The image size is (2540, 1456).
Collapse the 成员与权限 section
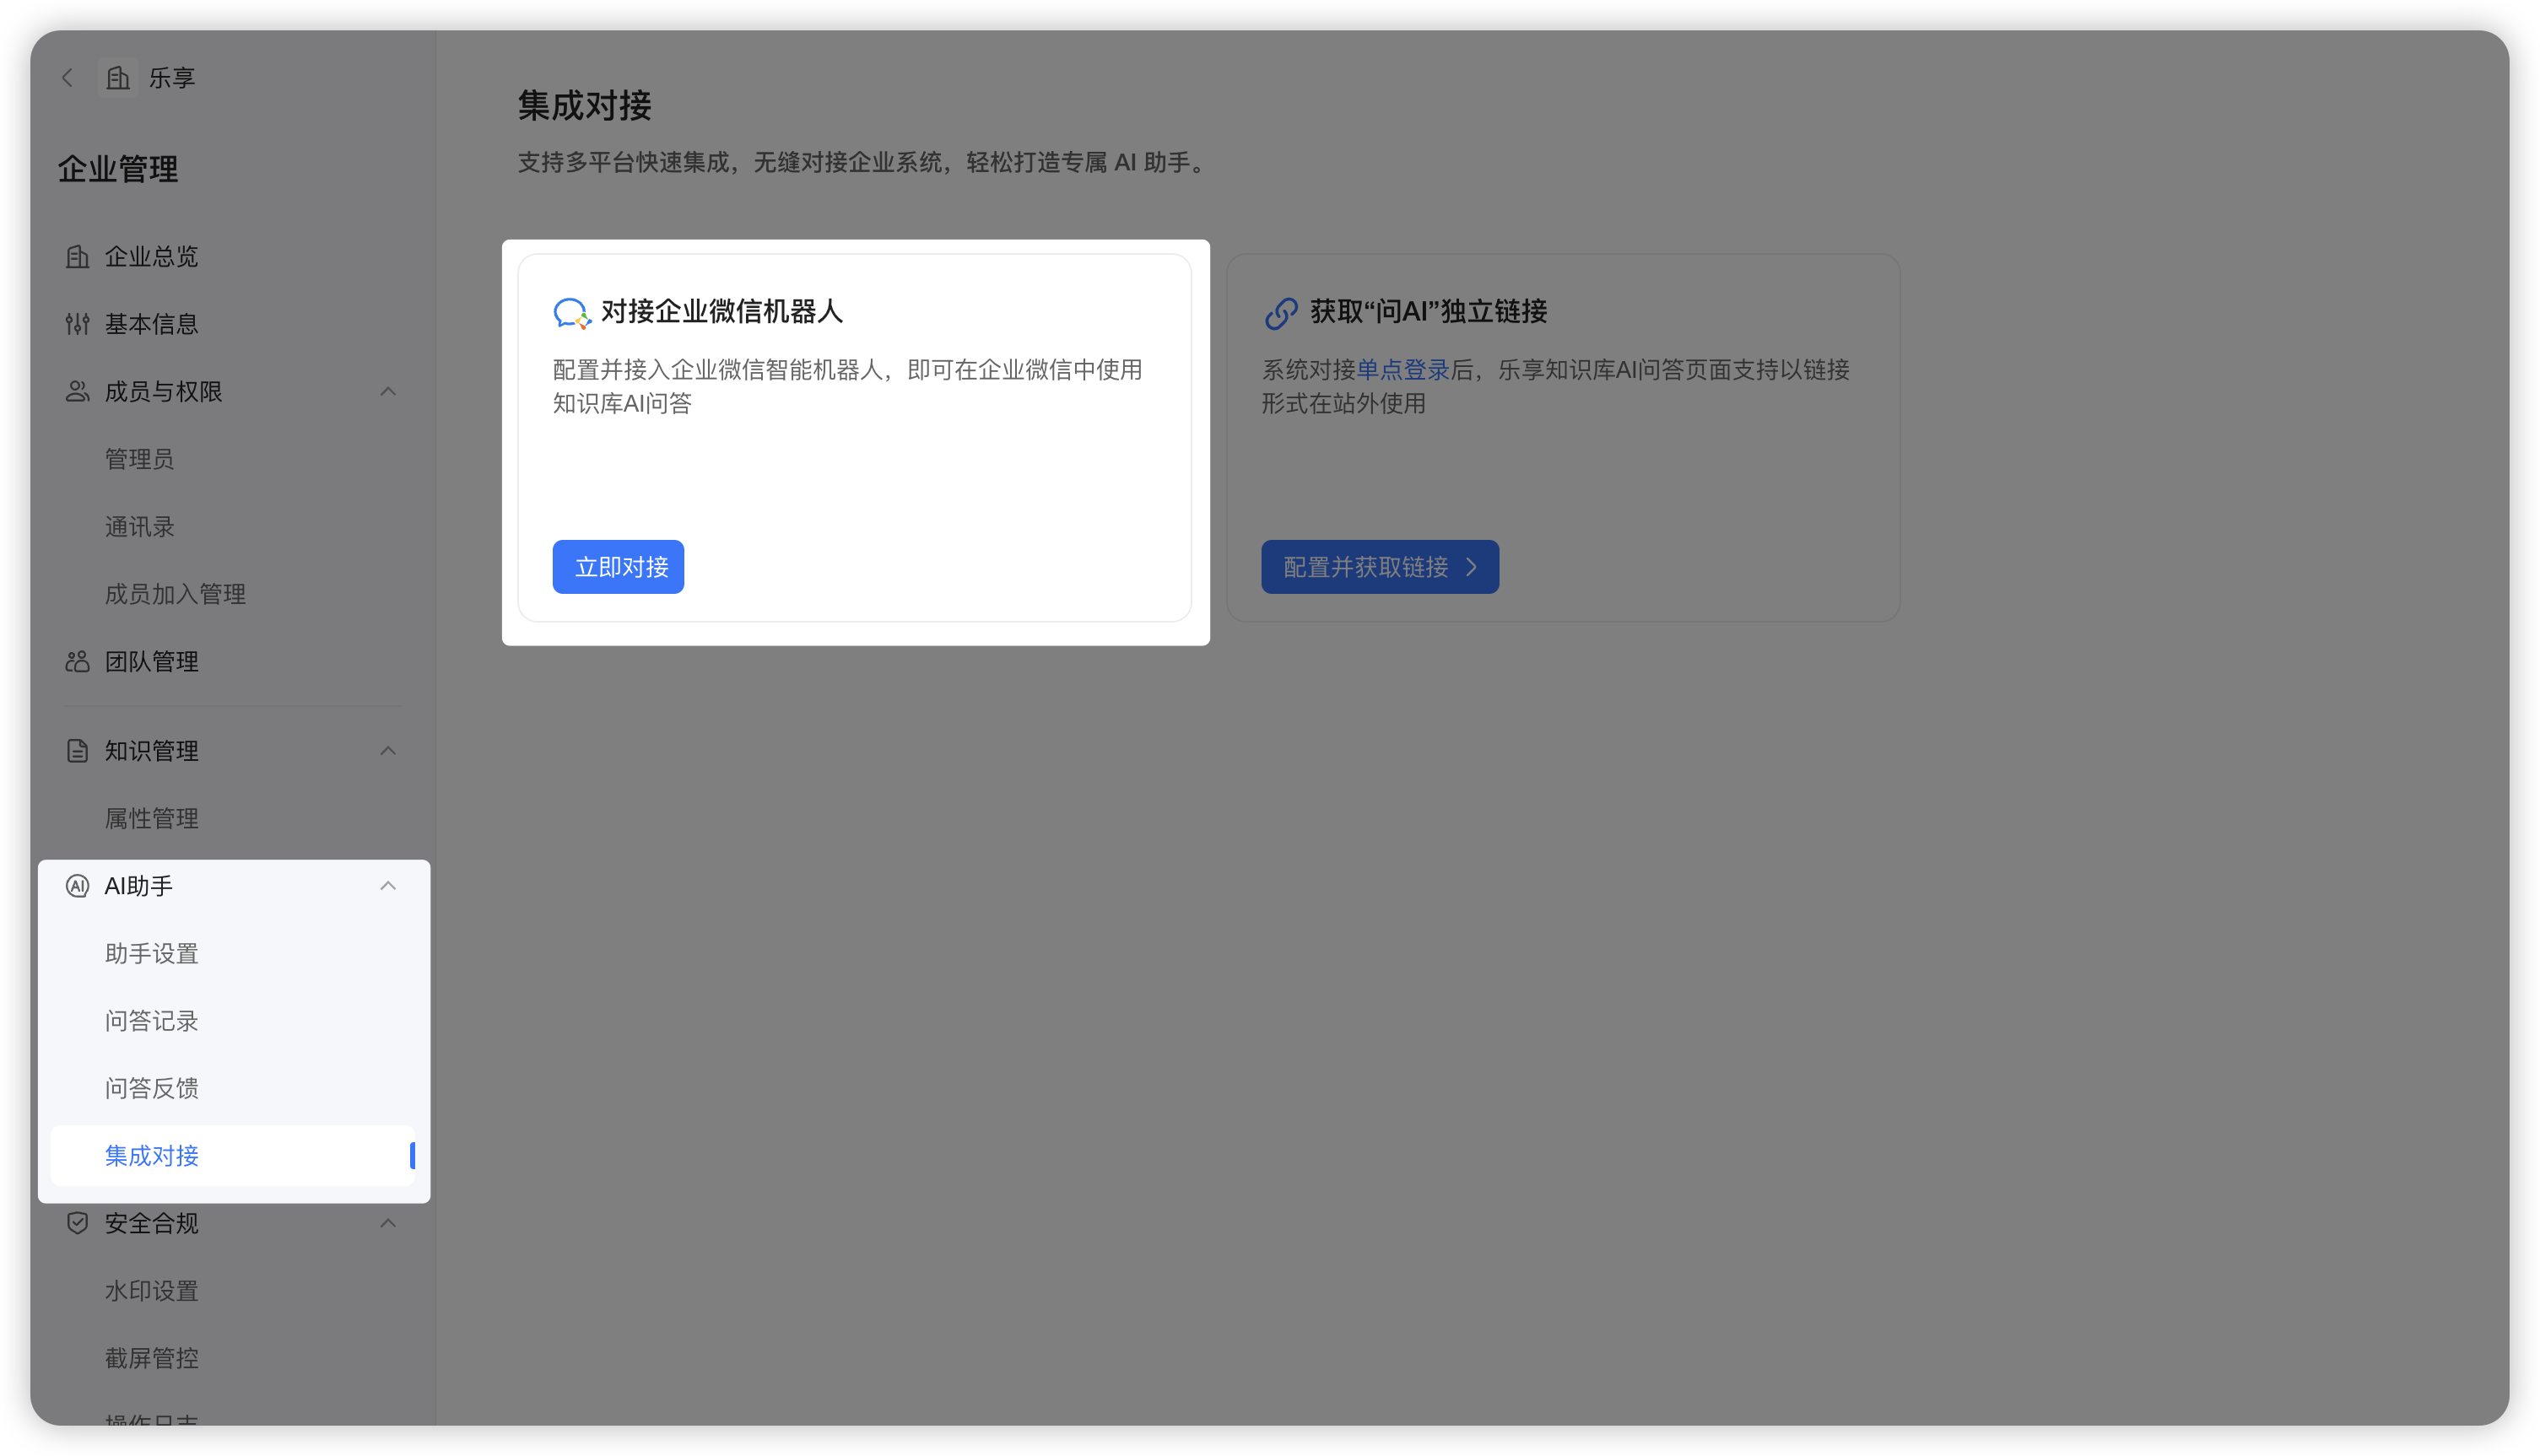[x=388, y=392]
